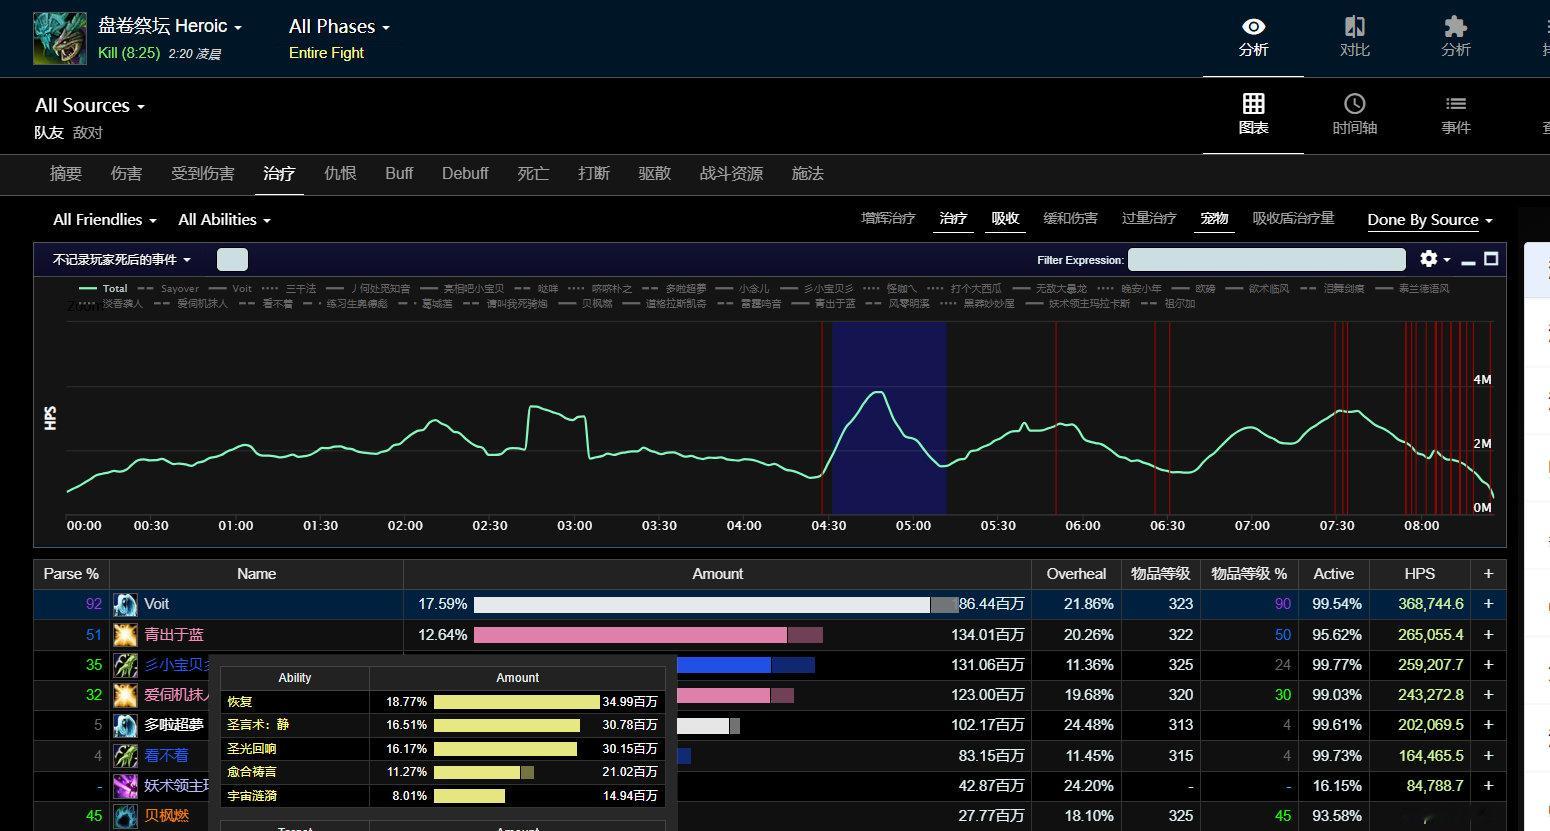The width and height of the screenshot is (1550, 831).
Task: Open the All Sources dropdown
Action: [90, 105]
